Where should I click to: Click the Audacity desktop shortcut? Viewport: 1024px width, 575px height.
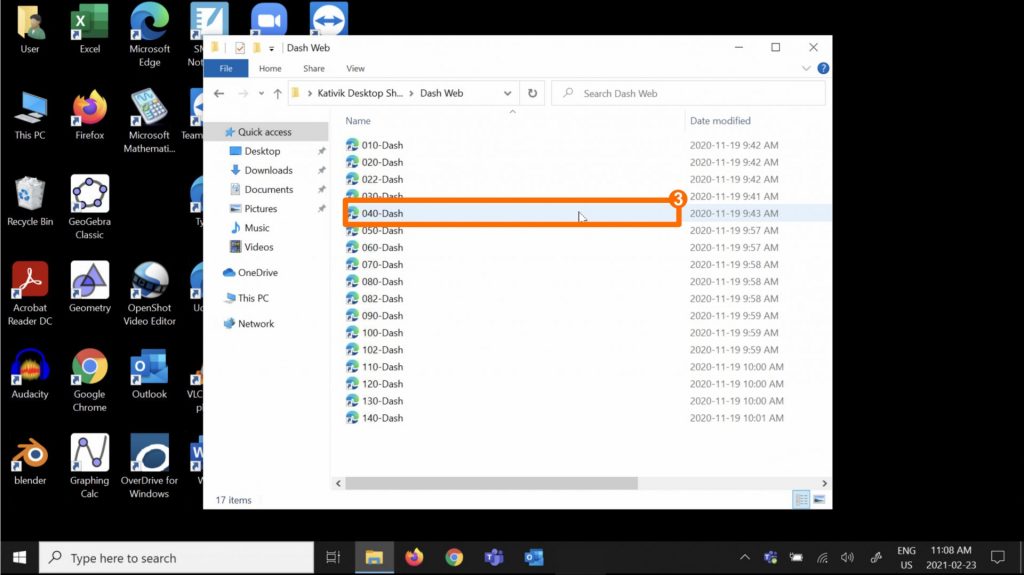tap(30, 374)
